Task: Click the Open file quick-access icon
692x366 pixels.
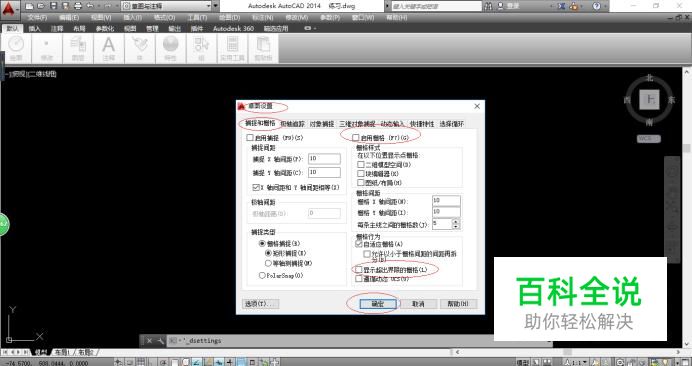Action: click(41, 6)
